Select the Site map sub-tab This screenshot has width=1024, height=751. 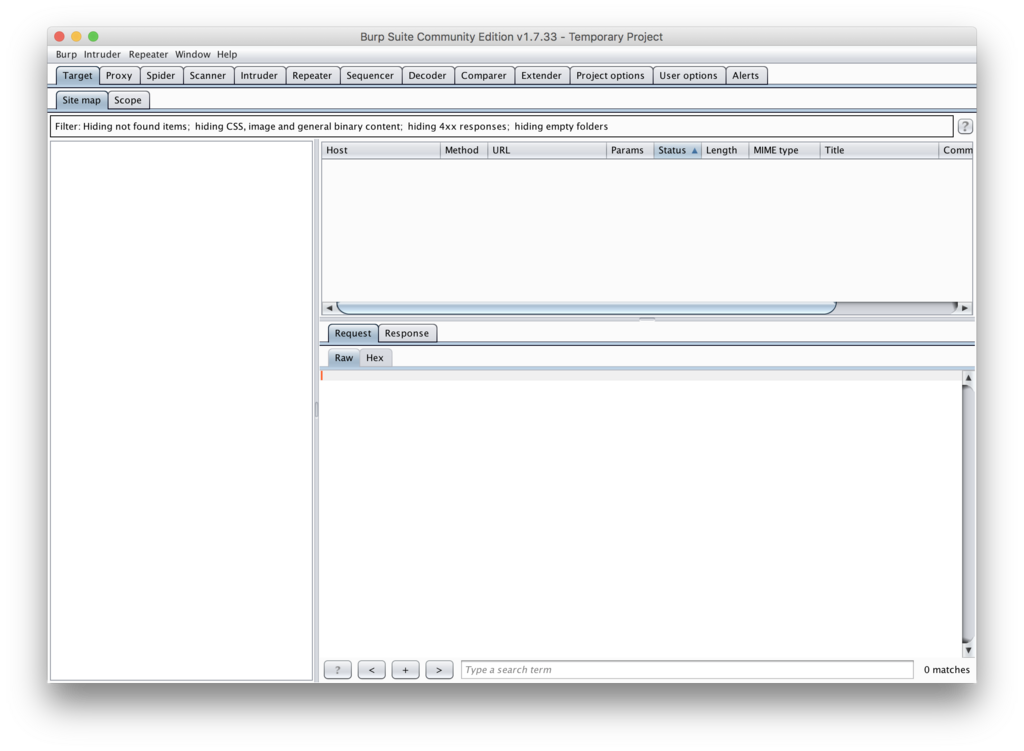pos(82,100)
